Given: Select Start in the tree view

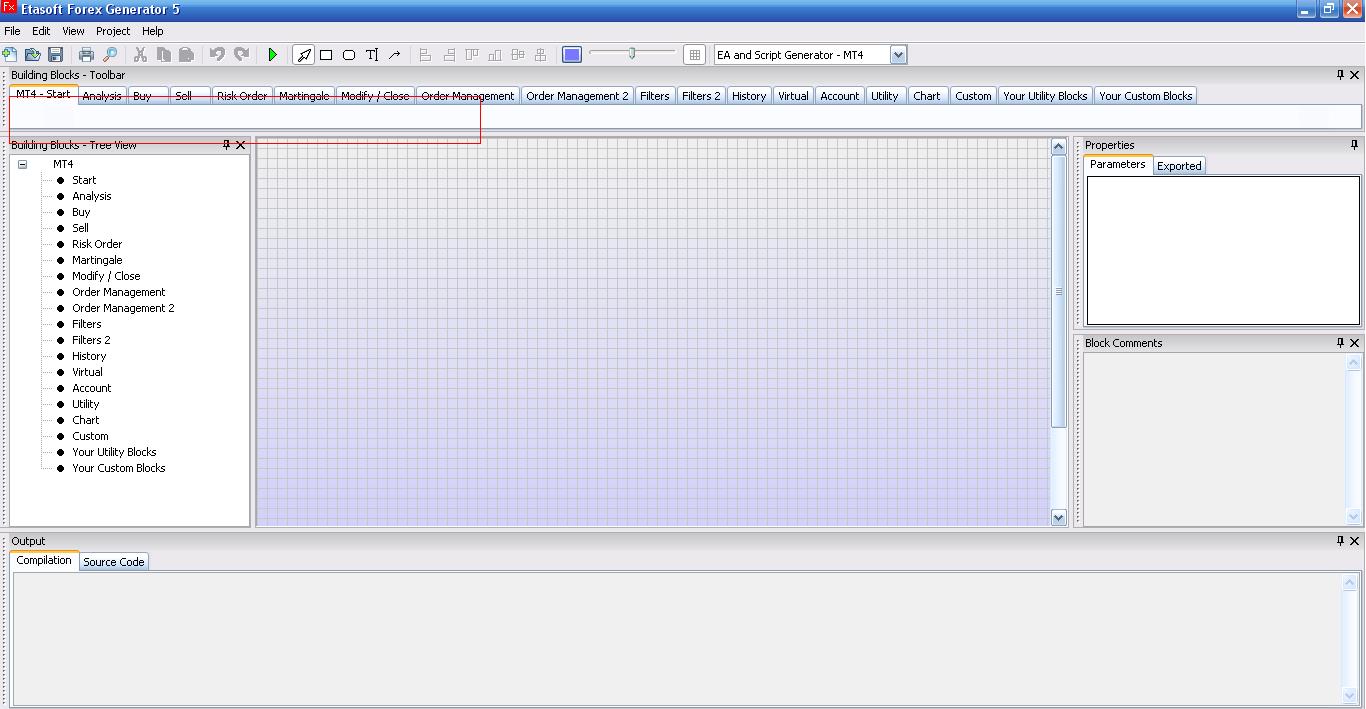Looking at the screenshot, I should (84, 180).
